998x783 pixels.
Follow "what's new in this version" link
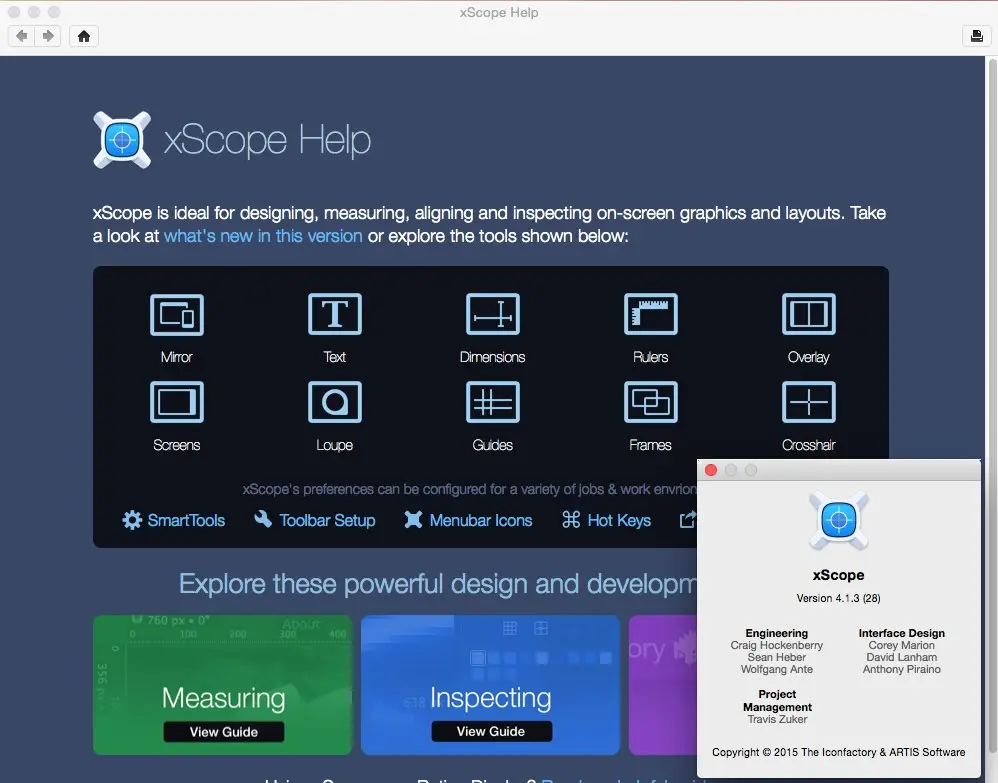point(263,236)
